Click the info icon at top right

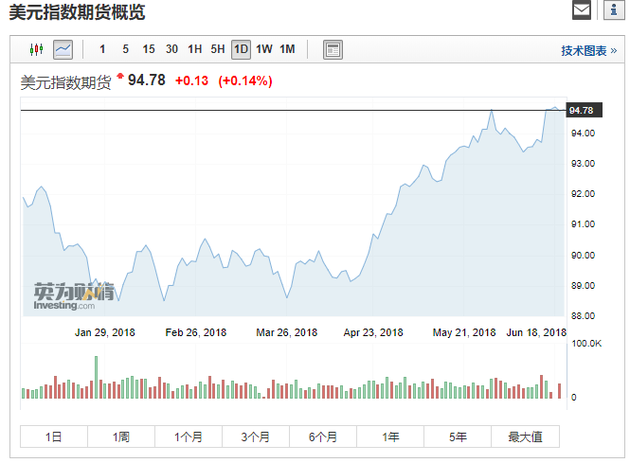(610, 11)
